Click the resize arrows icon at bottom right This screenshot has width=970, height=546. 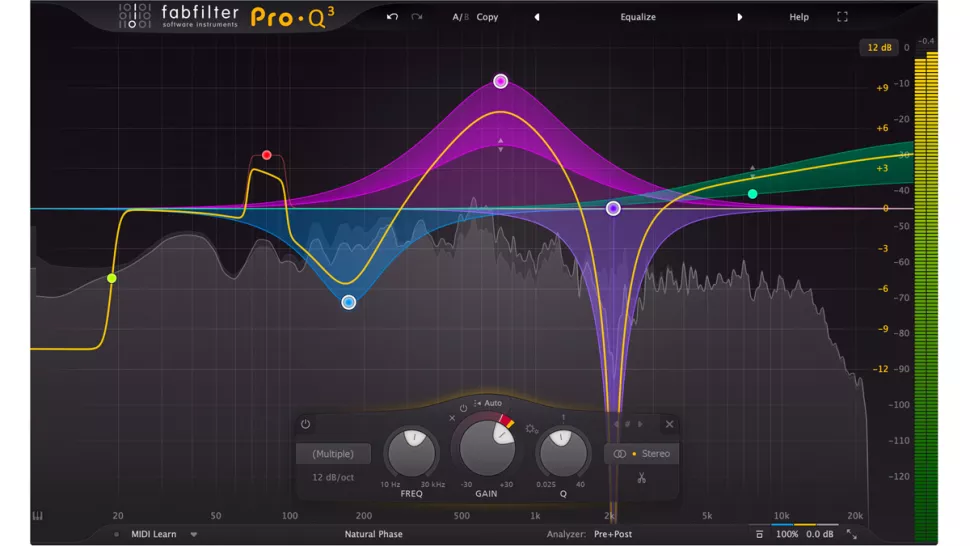(x=852, y=535)
